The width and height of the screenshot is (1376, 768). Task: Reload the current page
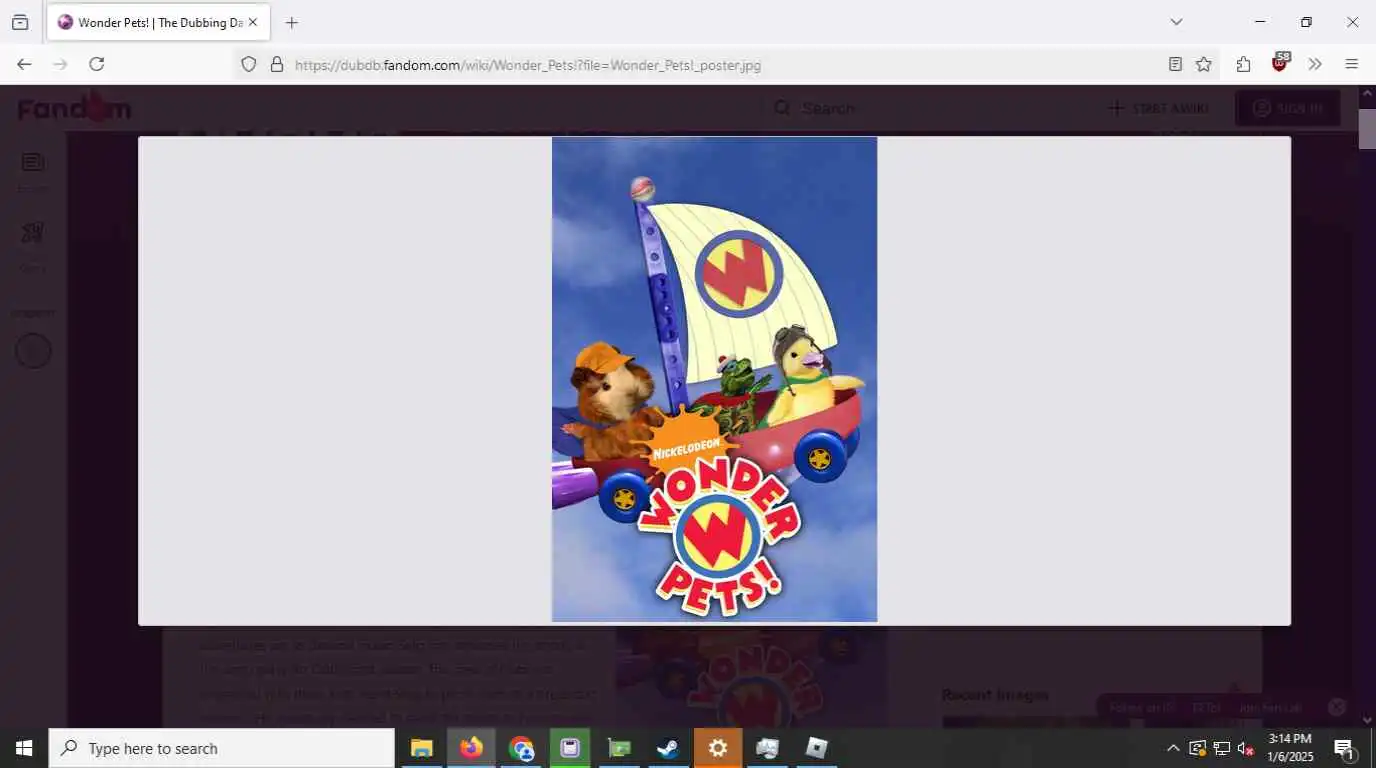tap(96, 64)
